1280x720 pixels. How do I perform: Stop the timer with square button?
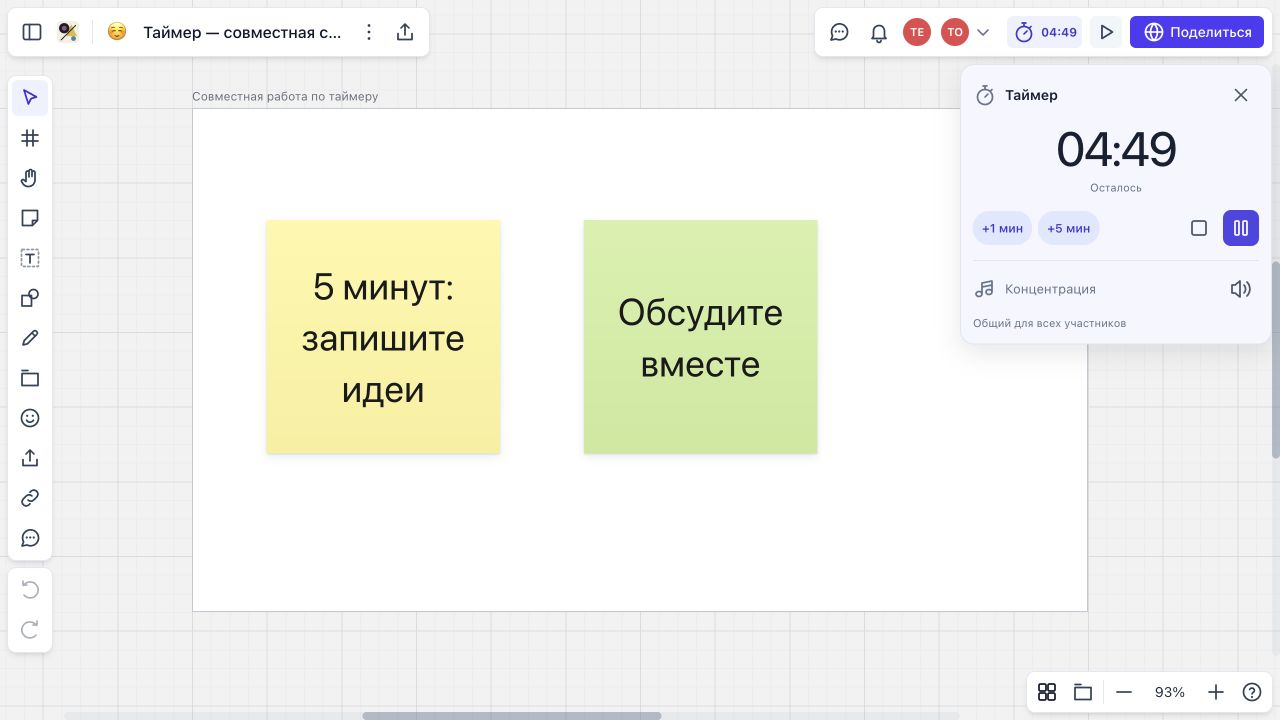[1199, 228]
